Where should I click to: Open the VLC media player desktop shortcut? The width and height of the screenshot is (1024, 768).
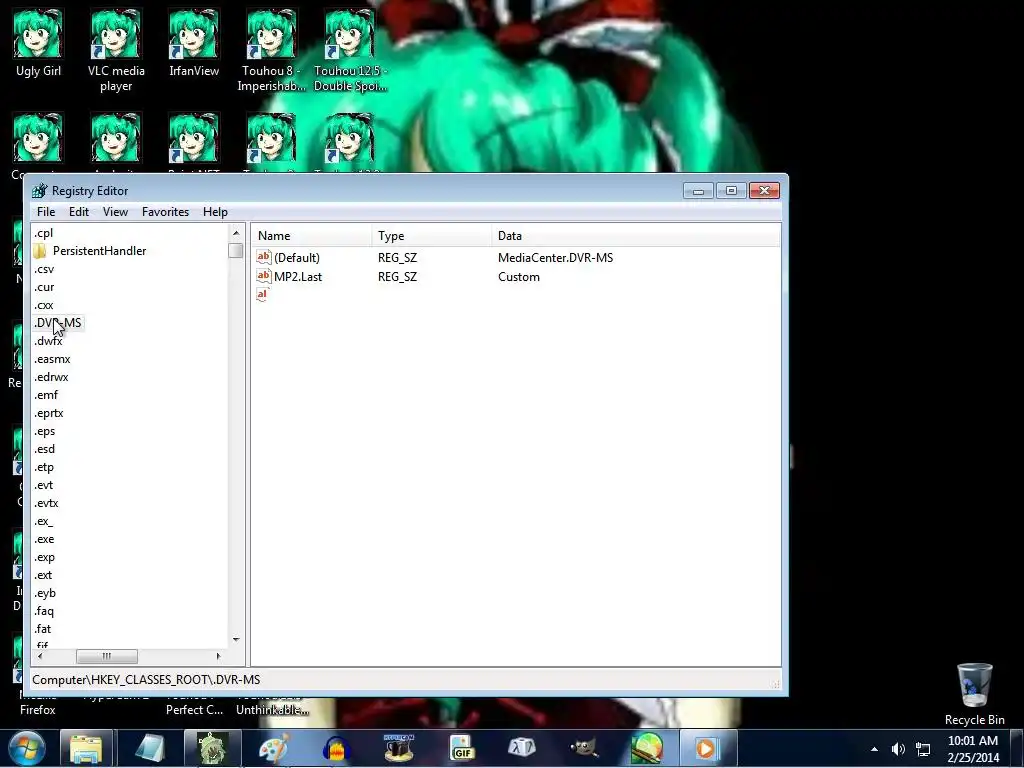pos(116,50)
